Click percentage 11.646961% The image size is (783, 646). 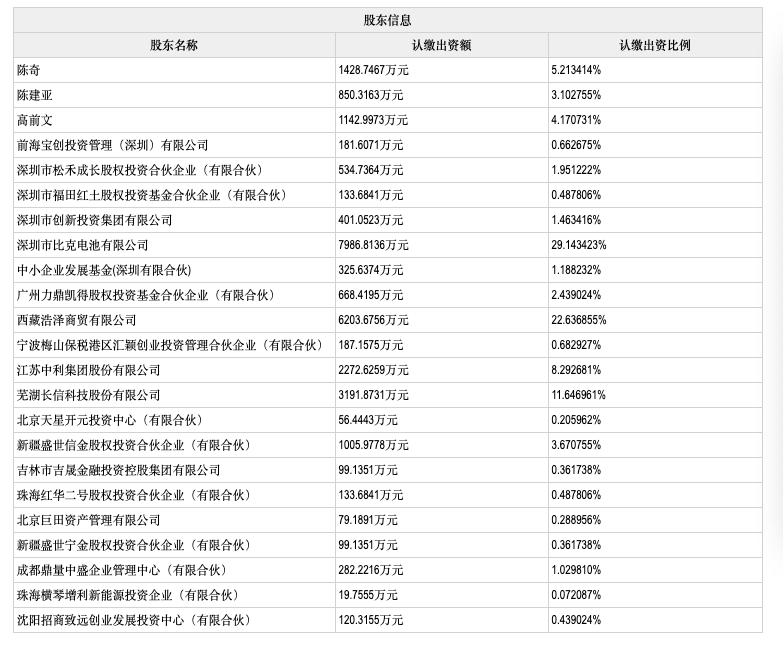[x=578, y=395]
